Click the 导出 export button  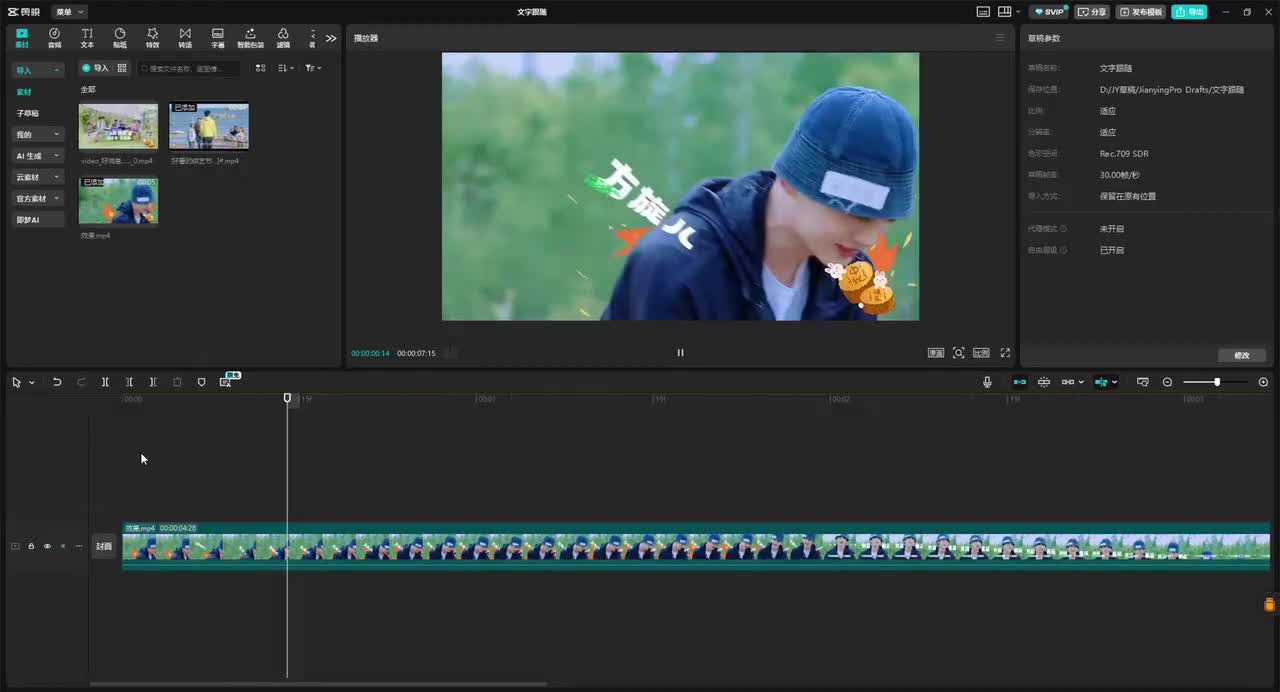[1189, 12]
